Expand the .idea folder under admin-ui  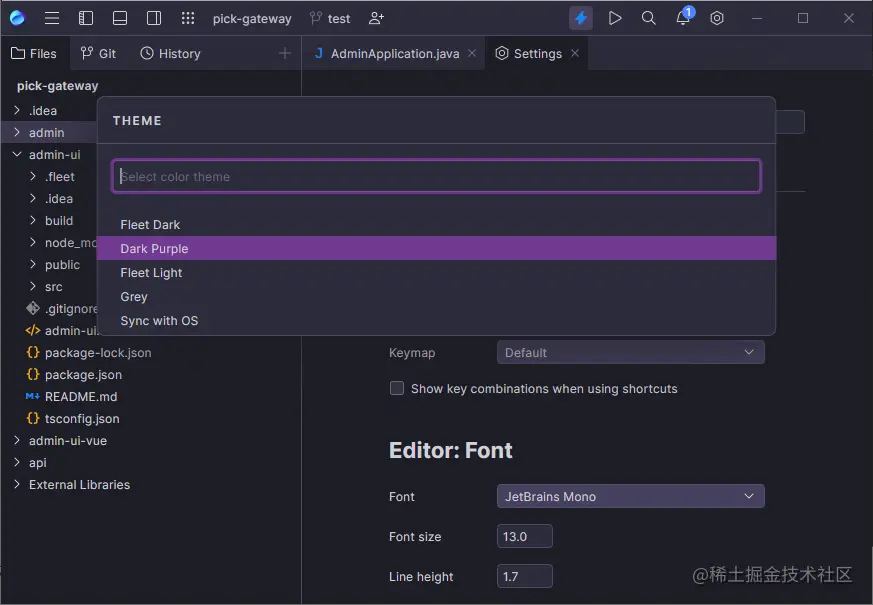point(33,198)
